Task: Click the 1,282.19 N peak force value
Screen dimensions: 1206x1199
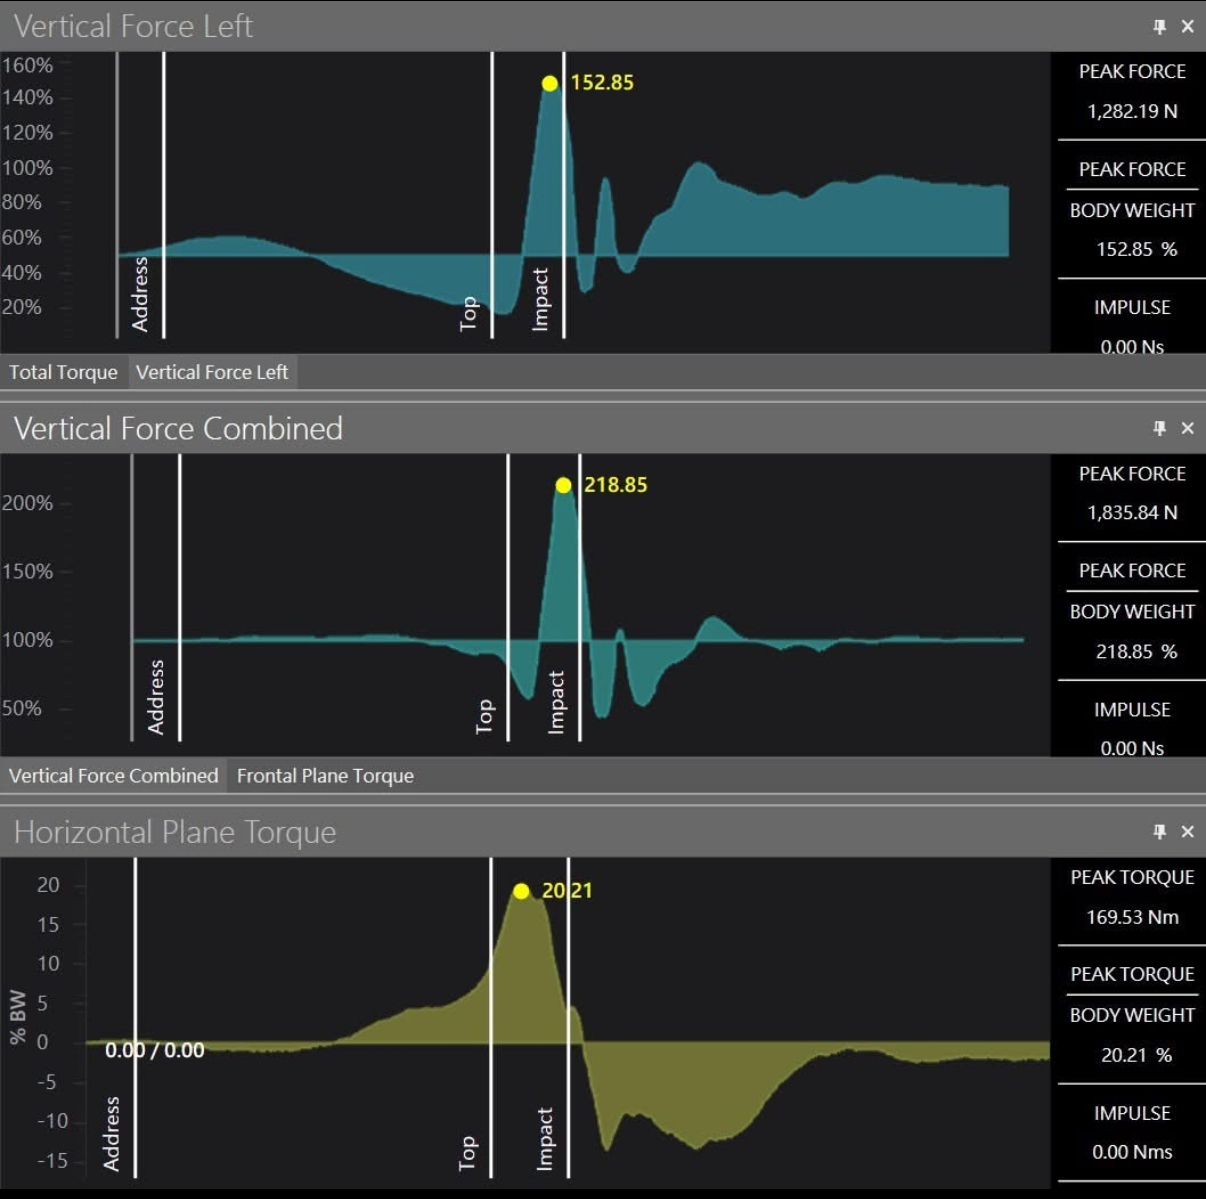Action: [x=1132, y=111]
